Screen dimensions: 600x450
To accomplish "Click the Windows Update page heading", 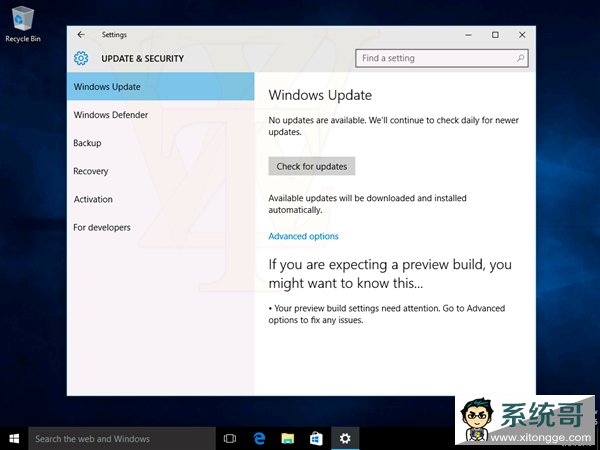I will point(320,95).
